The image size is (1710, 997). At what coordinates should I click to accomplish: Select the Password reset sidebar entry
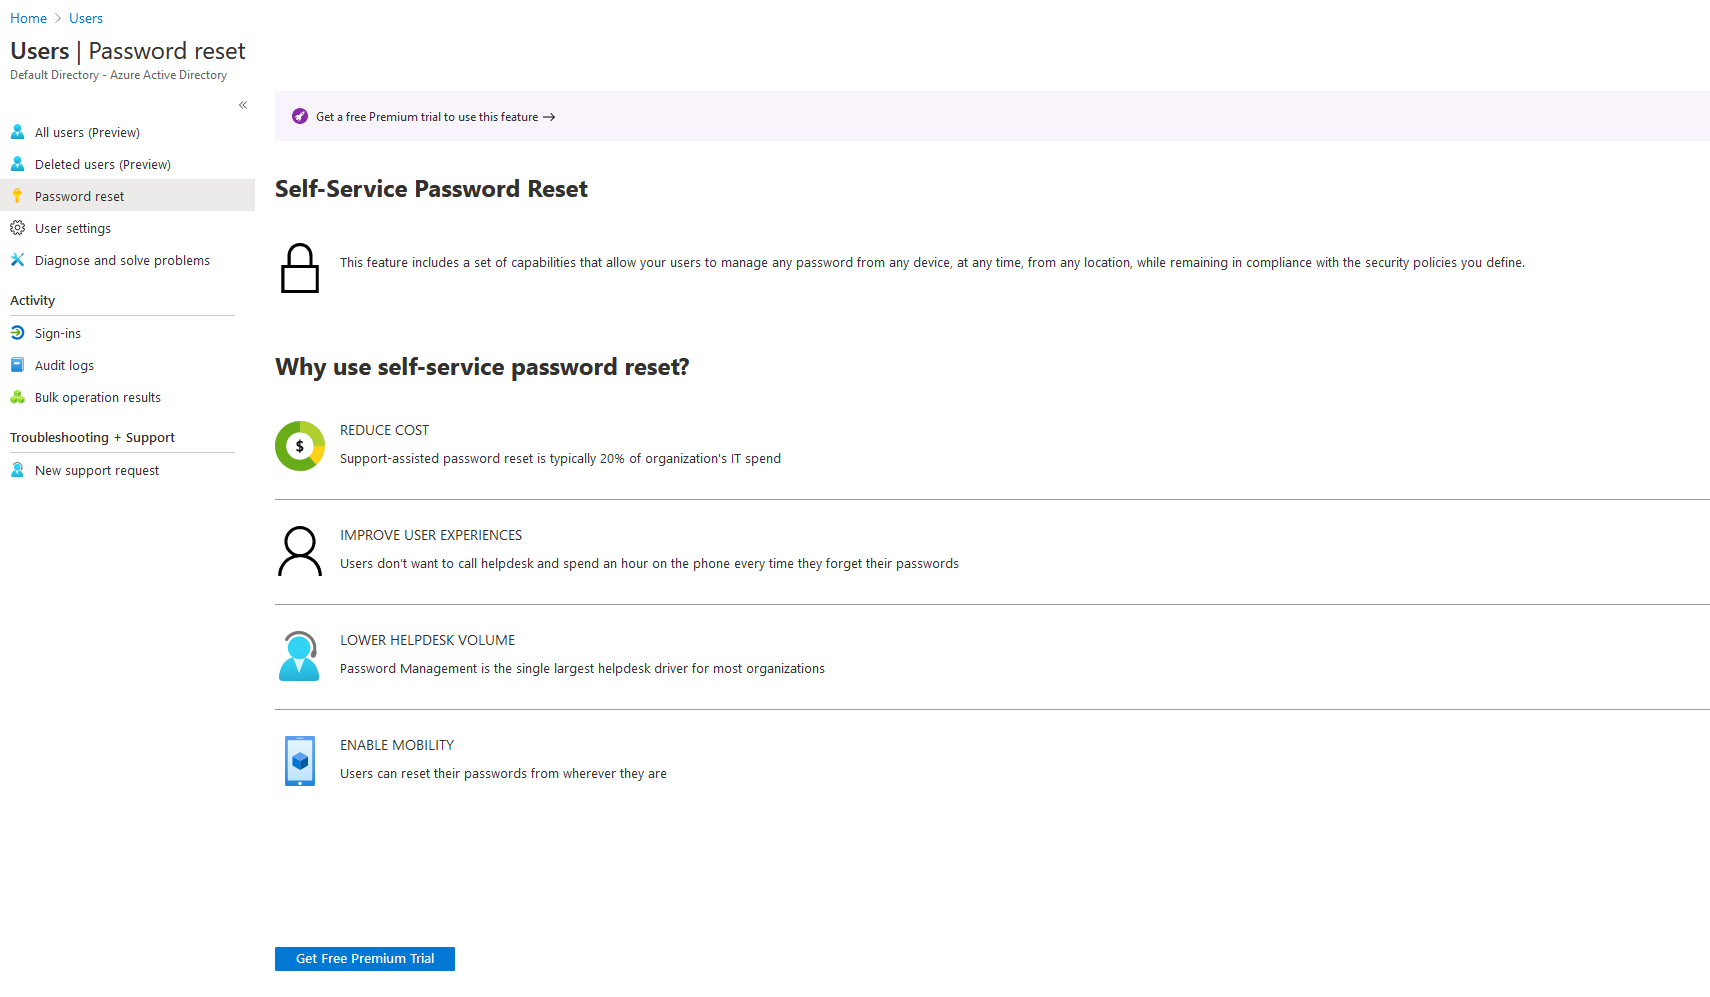click(x=79, y=195)
